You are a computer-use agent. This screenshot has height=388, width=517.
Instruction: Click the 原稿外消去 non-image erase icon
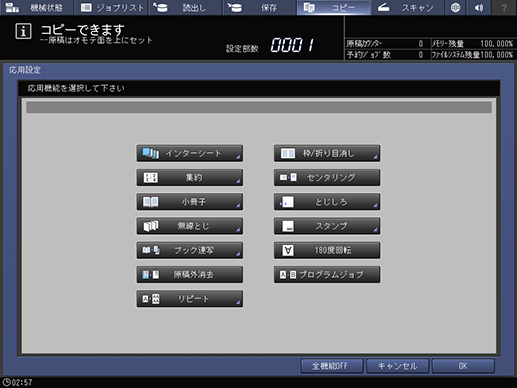(x=151, y=275)
